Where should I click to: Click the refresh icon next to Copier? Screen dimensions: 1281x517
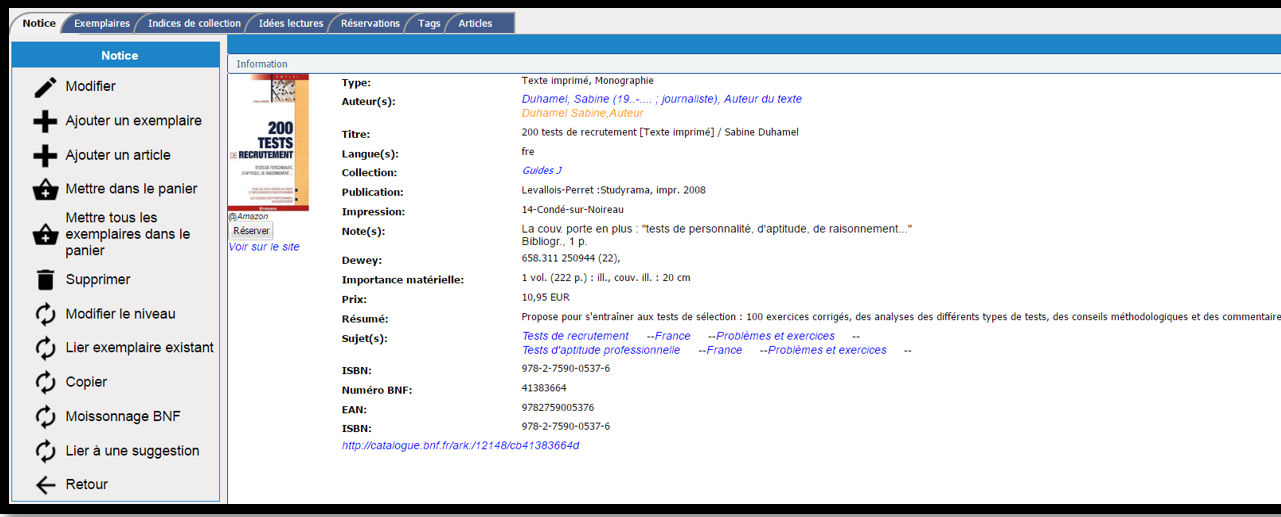tap(45, 382)
